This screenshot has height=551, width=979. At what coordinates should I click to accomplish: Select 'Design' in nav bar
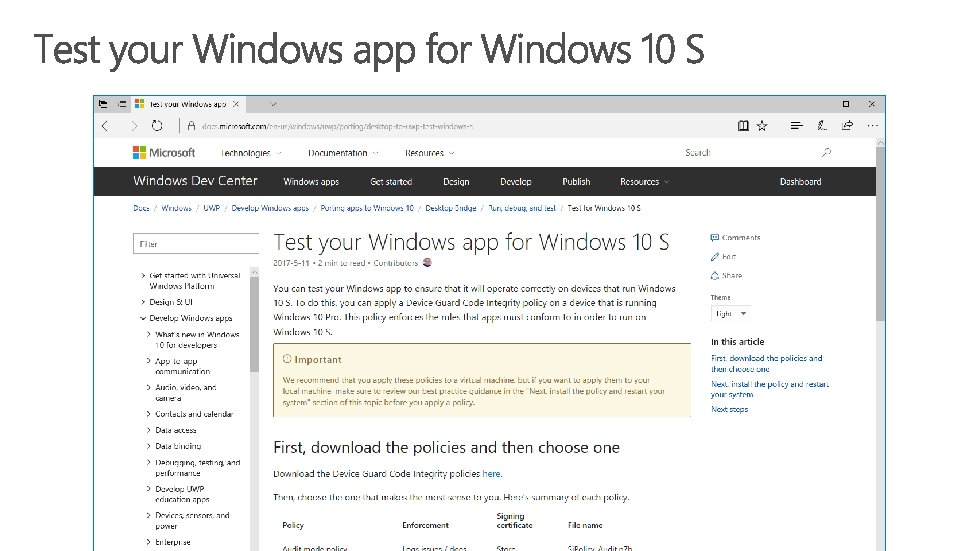click(456, 182)
